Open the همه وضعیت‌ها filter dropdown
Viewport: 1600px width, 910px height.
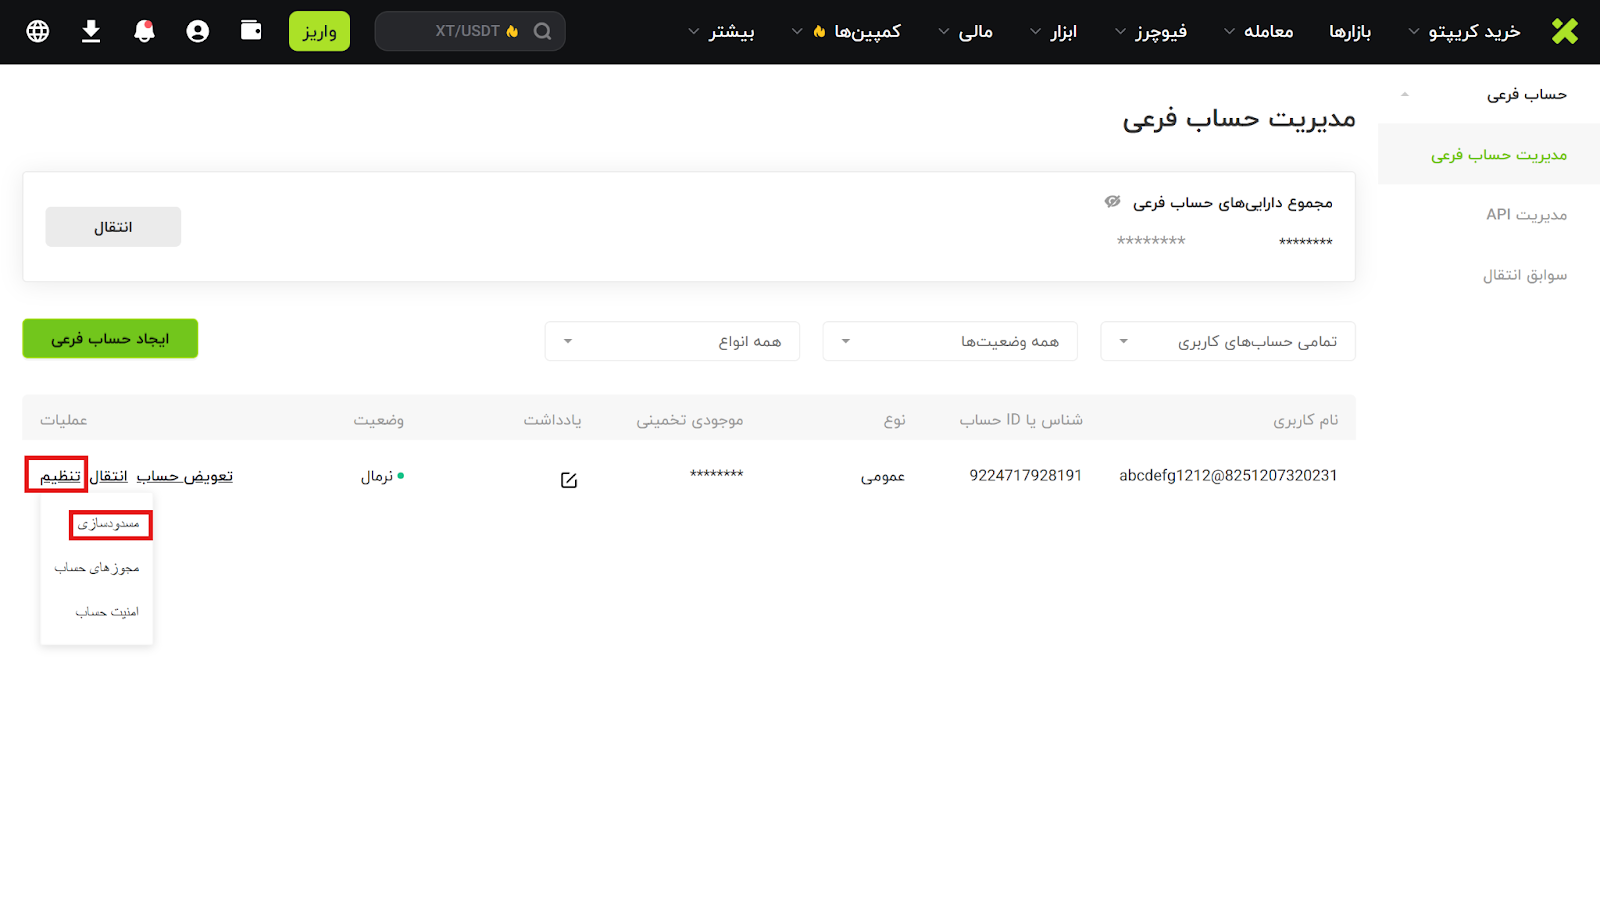tap(949, 342)
